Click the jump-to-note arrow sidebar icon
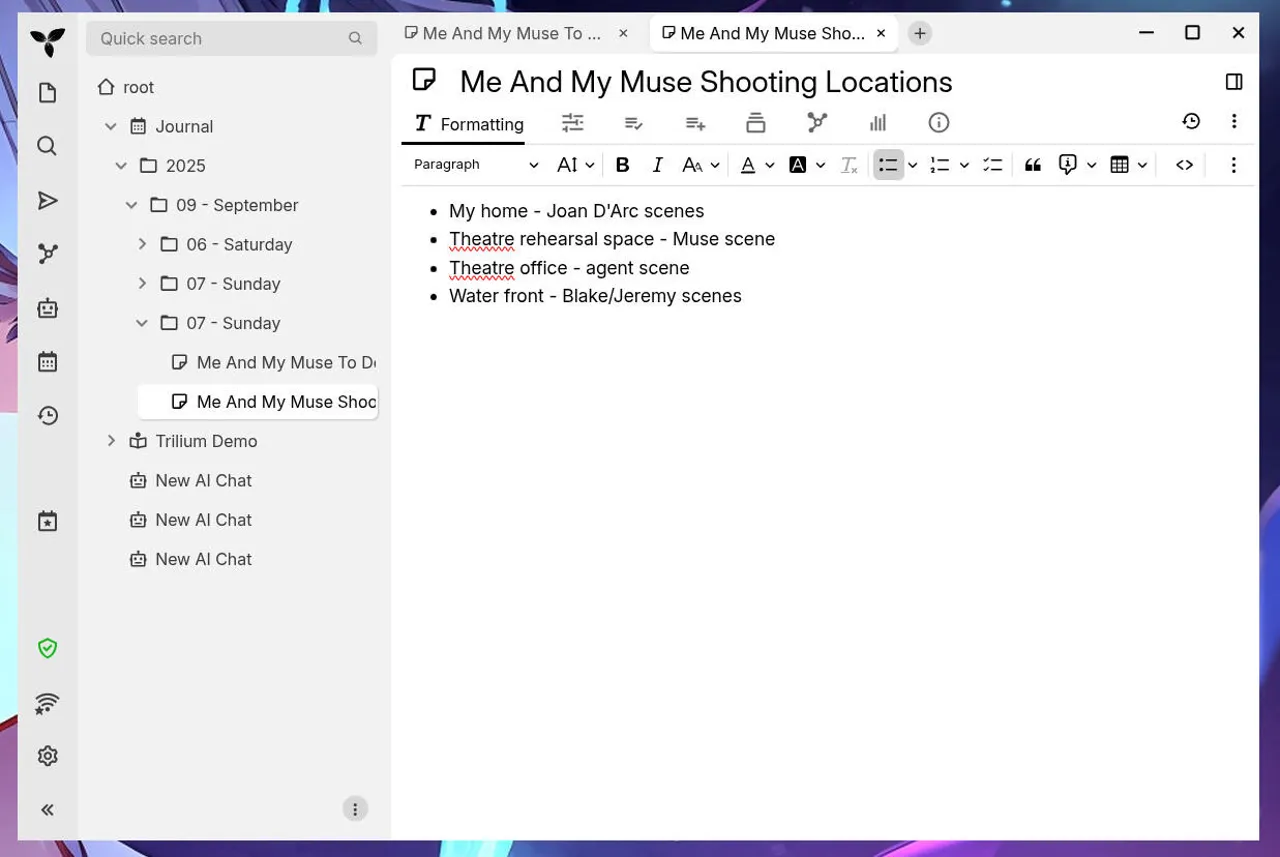The image size is (1280, 857). pyautogui.click(x=47, y=201)
